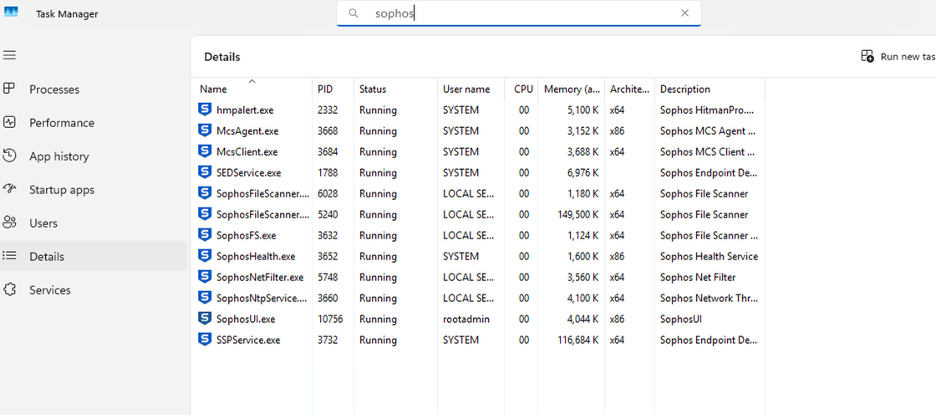Click the Sophos Health Service description
This screenshot has height=416, width=936.
[x=709, y=256]
